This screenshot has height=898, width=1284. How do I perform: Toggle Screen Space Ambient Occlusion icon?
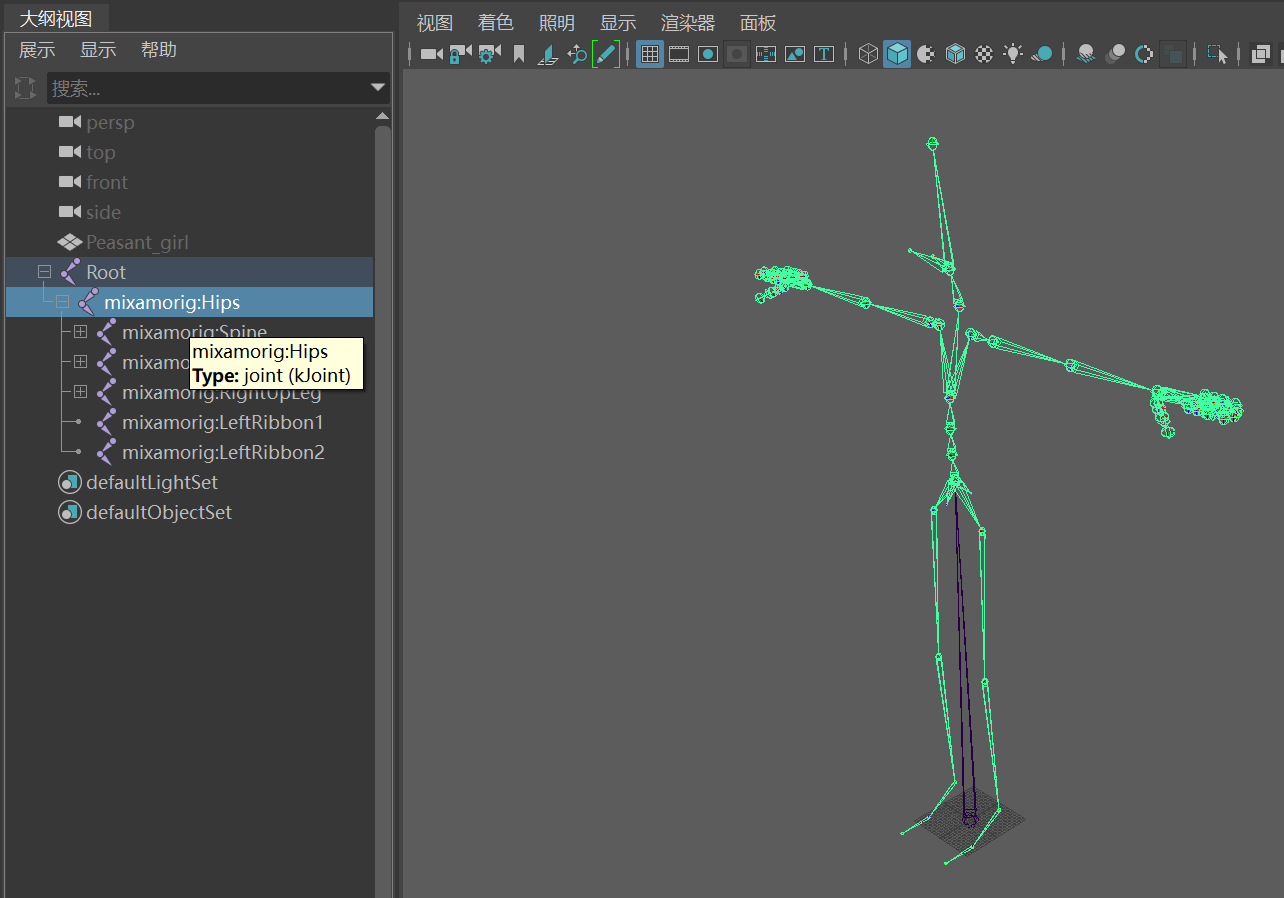point(1086,54)
